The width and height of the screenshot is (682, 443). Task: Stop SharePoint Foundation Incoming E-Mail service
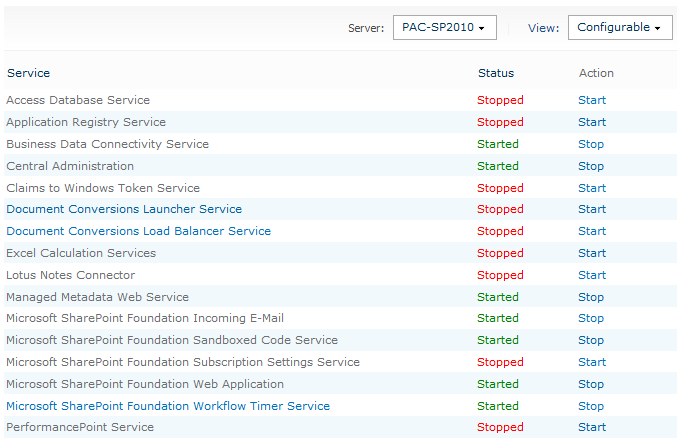[591, 318]
